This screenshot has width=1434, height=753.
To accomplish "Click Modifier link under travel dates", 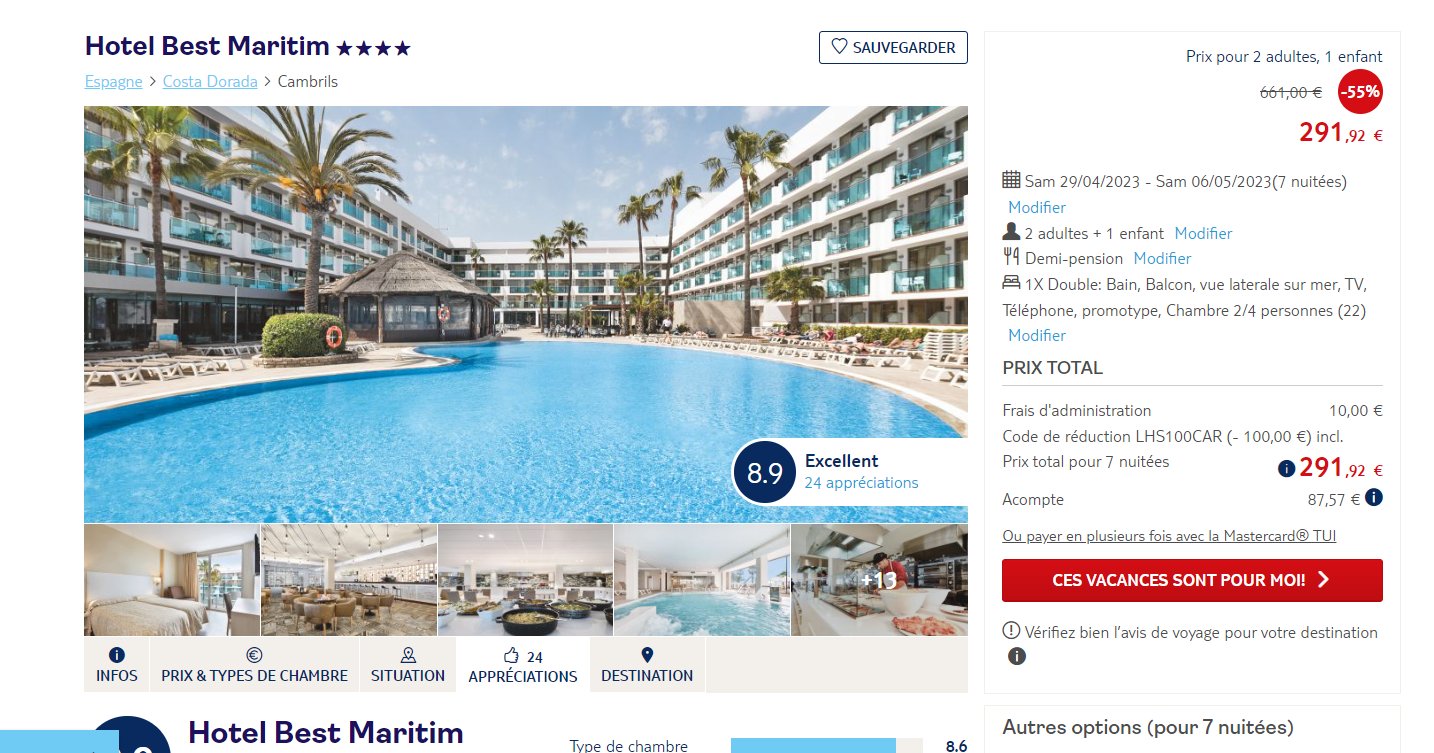I will click(1037, 207).
